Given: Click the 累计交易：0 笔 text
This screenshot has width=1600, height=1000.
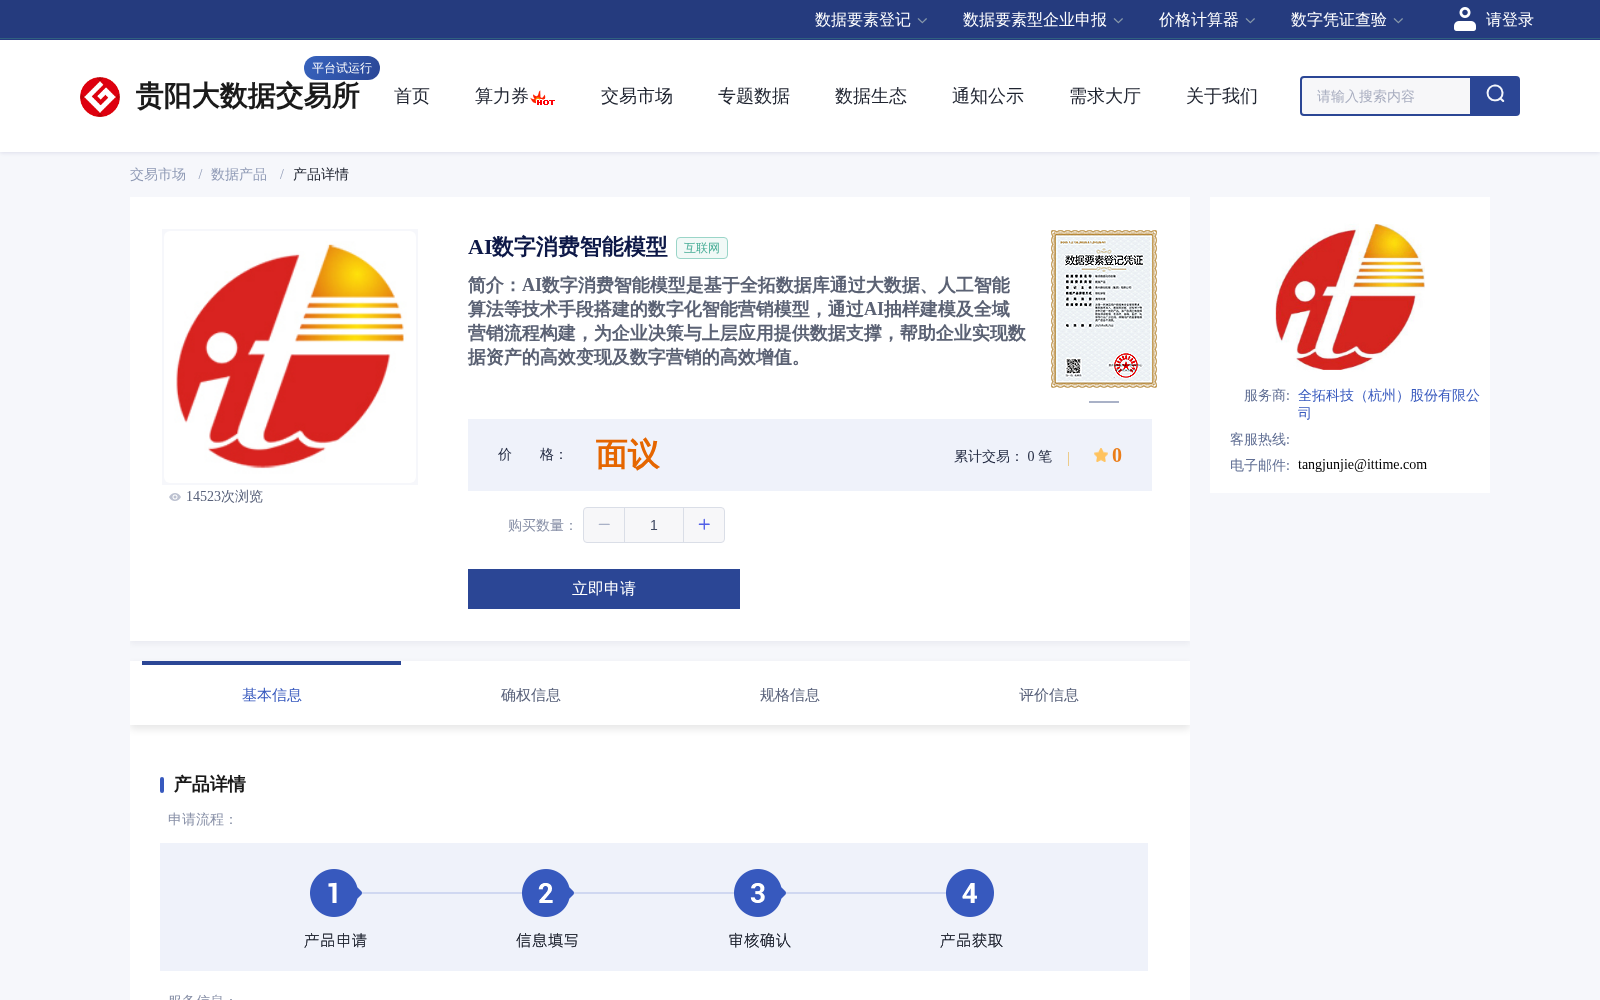Looking at the screenshot, I should [x=1003, y=456].
